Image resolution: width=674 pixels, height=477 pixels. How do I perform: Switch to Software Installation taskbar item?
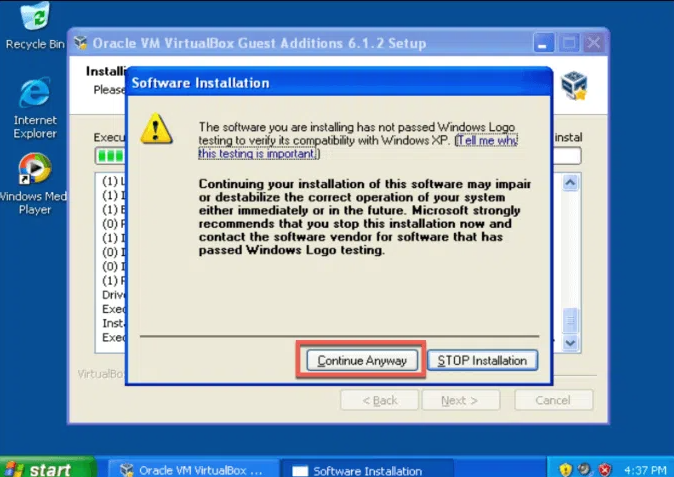point(368,470)
